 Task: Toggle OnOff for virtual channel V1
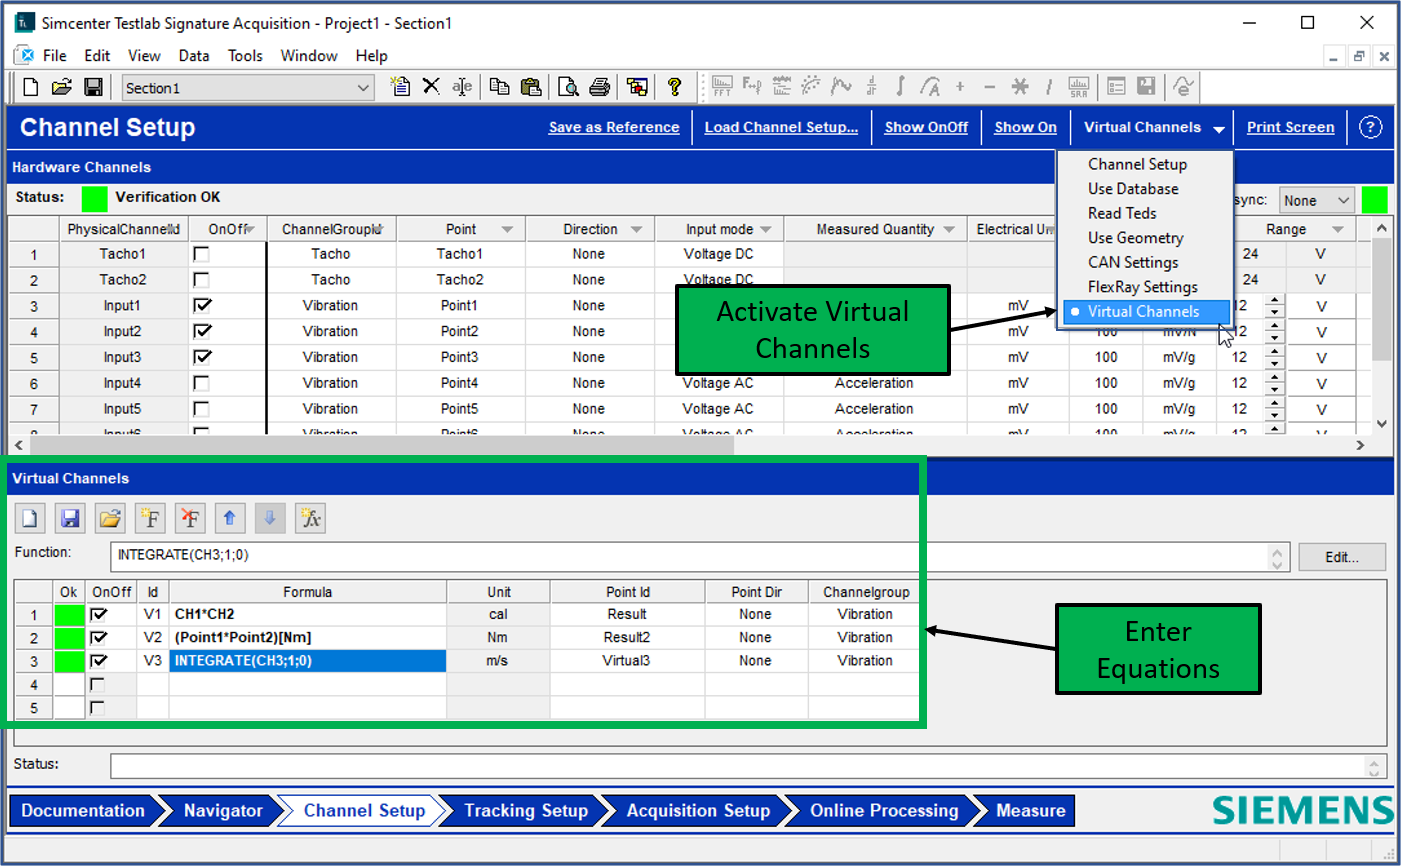tap(98, 614)
